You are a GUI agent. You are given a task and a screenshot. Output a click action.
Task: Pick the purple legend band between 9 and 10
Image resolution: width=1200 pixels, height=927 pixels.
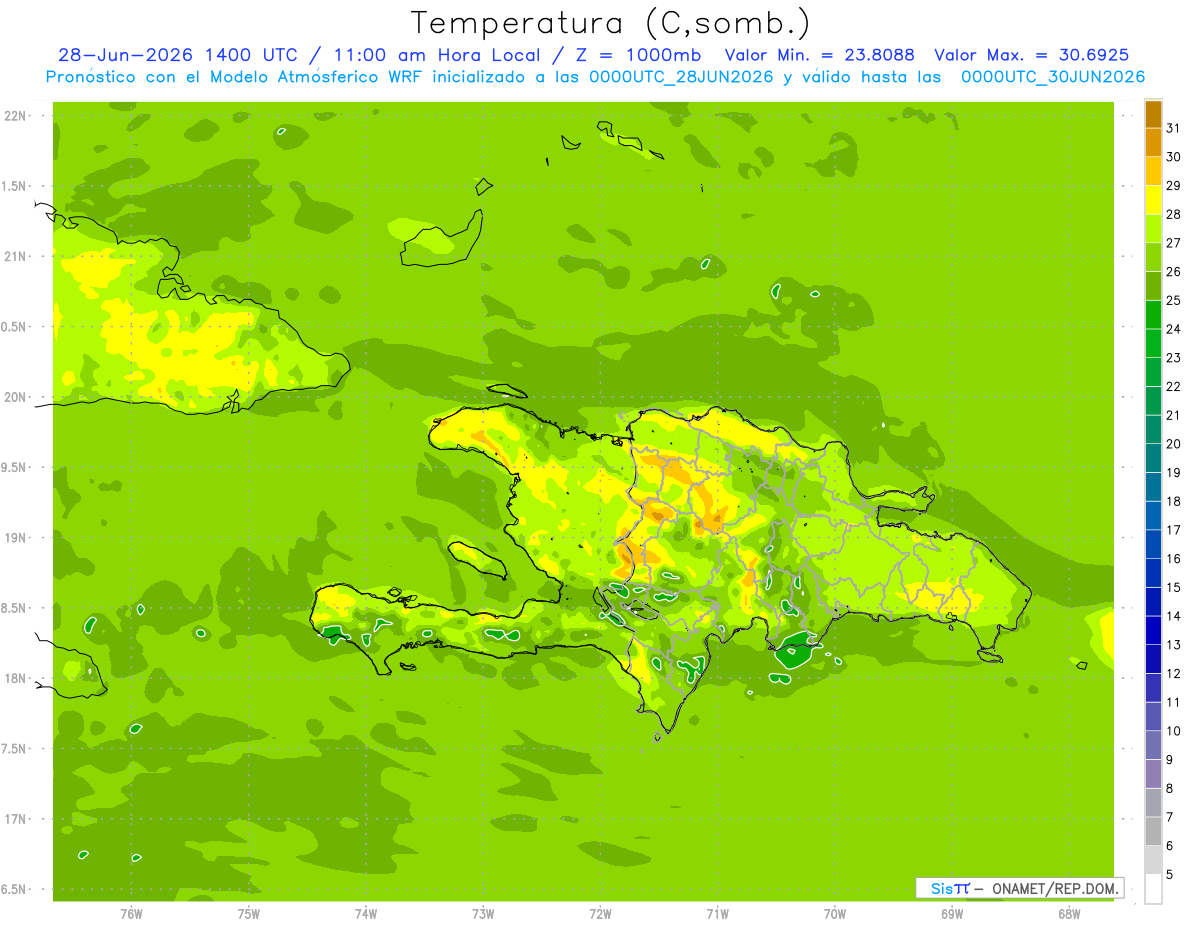[1153, 745]
